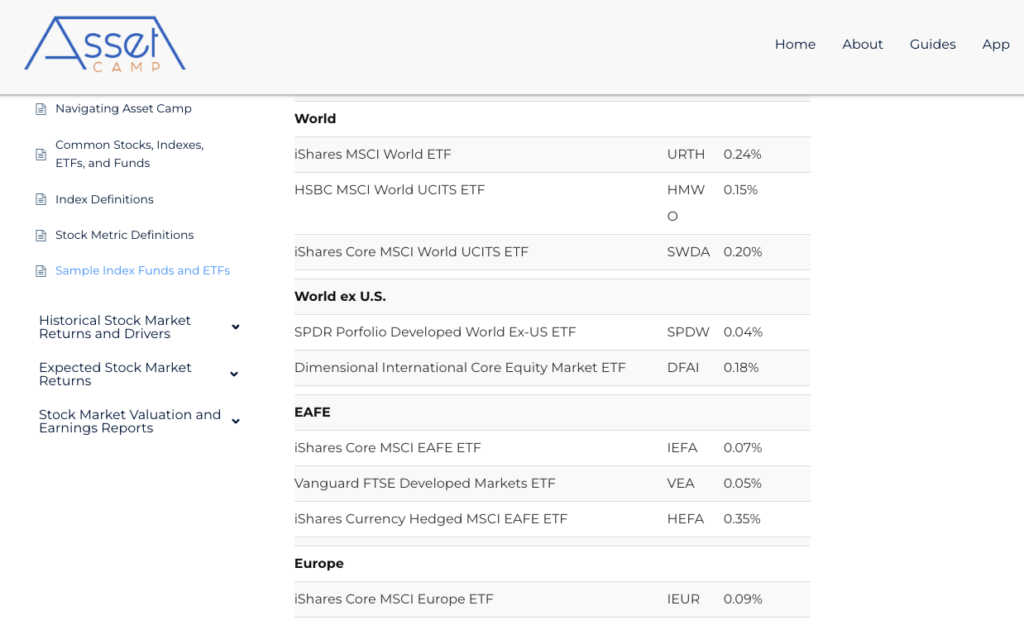Select the 0.20% expense ratio
Image resolution: width=1024 pixels, height=625 pixels.
(743, 252)
